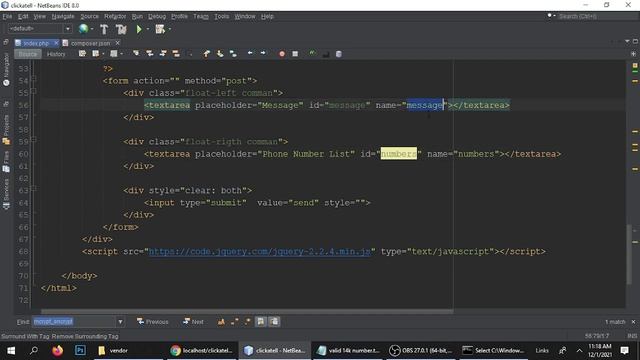Viewport: 640px width, 360px height.
Task: Run the project with green play icon
Action: [x=139, y=29]
